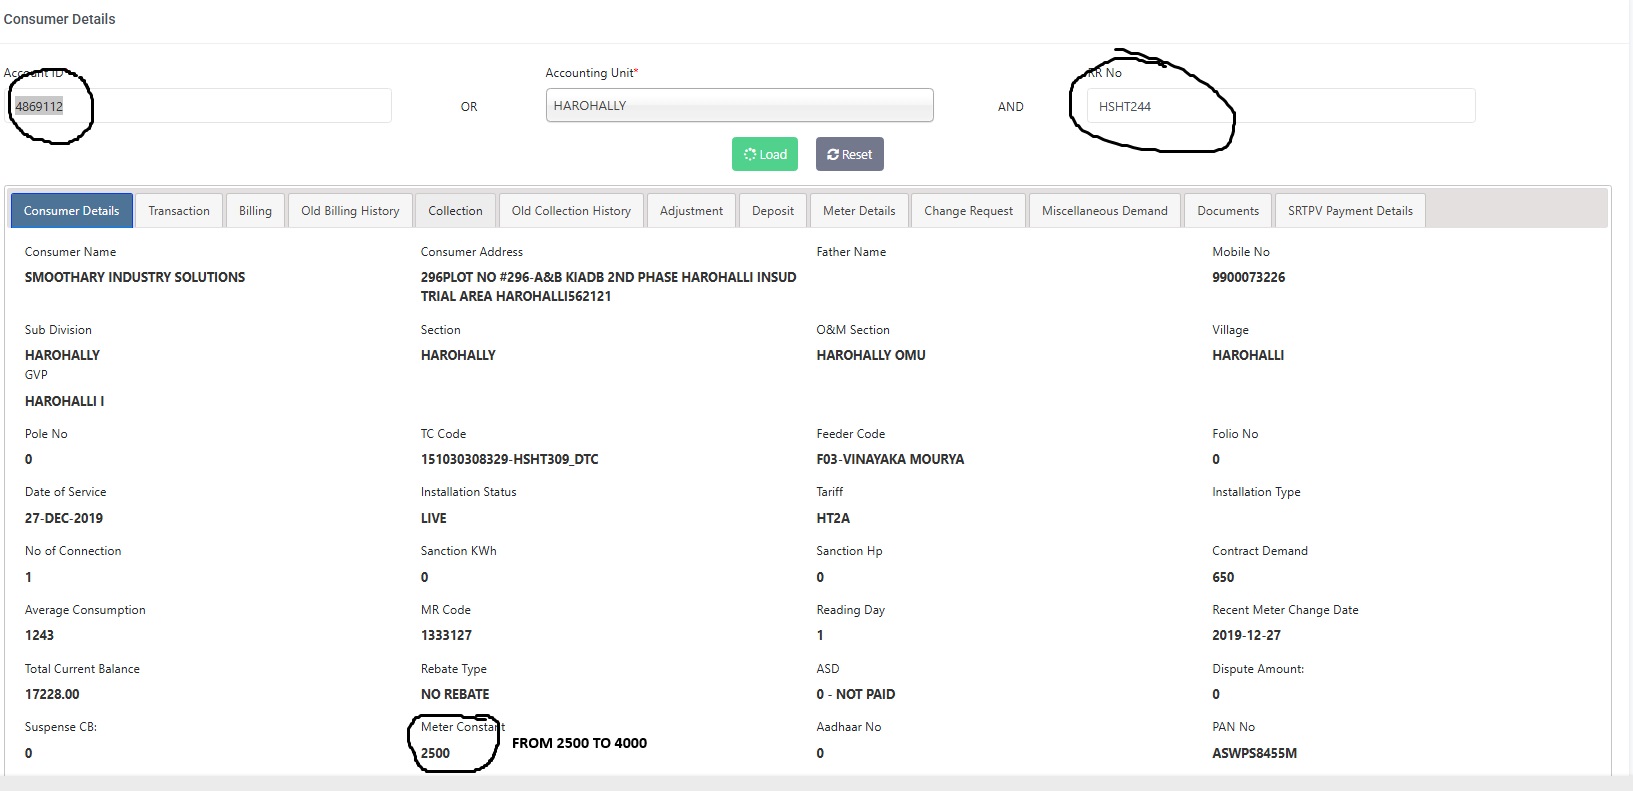
Task: Open the Billing tab
Action: [255, 211]
